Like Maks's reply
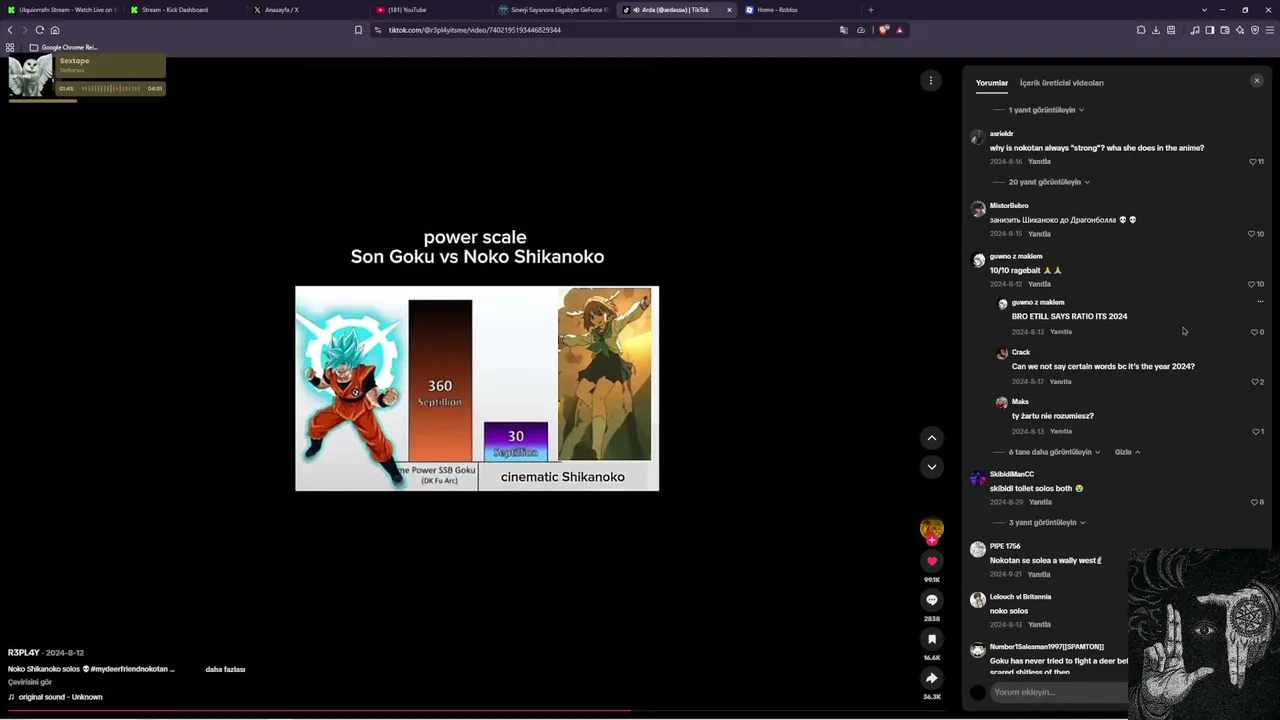Screen dimensions: 1280x720 (x=1257, y=432)
